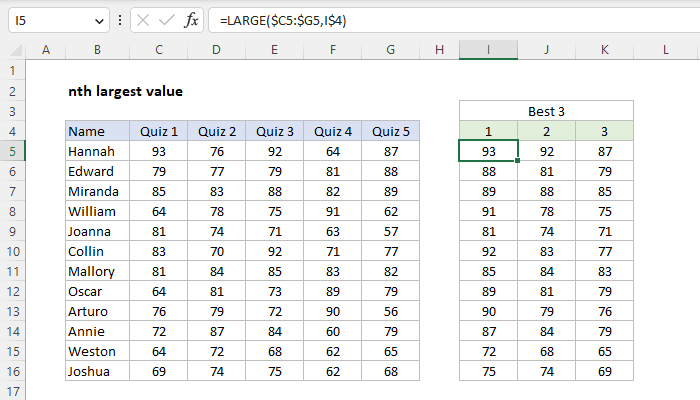Click the vertical dots name box resizer

120,20
